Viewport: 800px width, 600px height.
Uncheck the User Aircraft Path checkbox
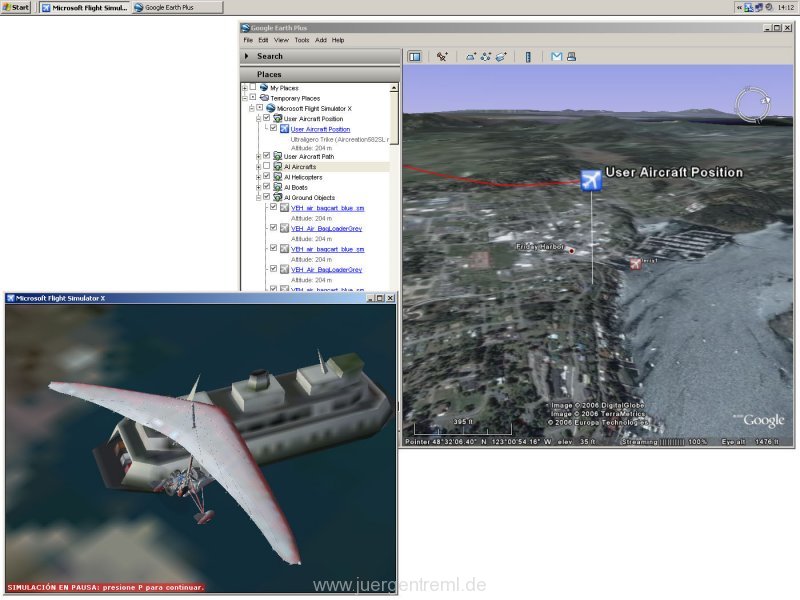[267, 156]
